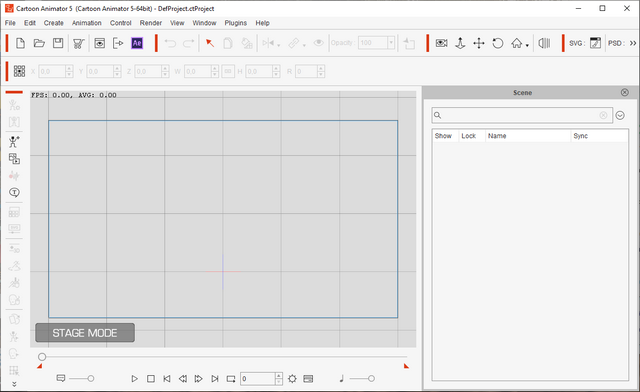Screen dimensions: 640x392
Task: Open the text bubble sidebar icon
Action: coord(14,192)
